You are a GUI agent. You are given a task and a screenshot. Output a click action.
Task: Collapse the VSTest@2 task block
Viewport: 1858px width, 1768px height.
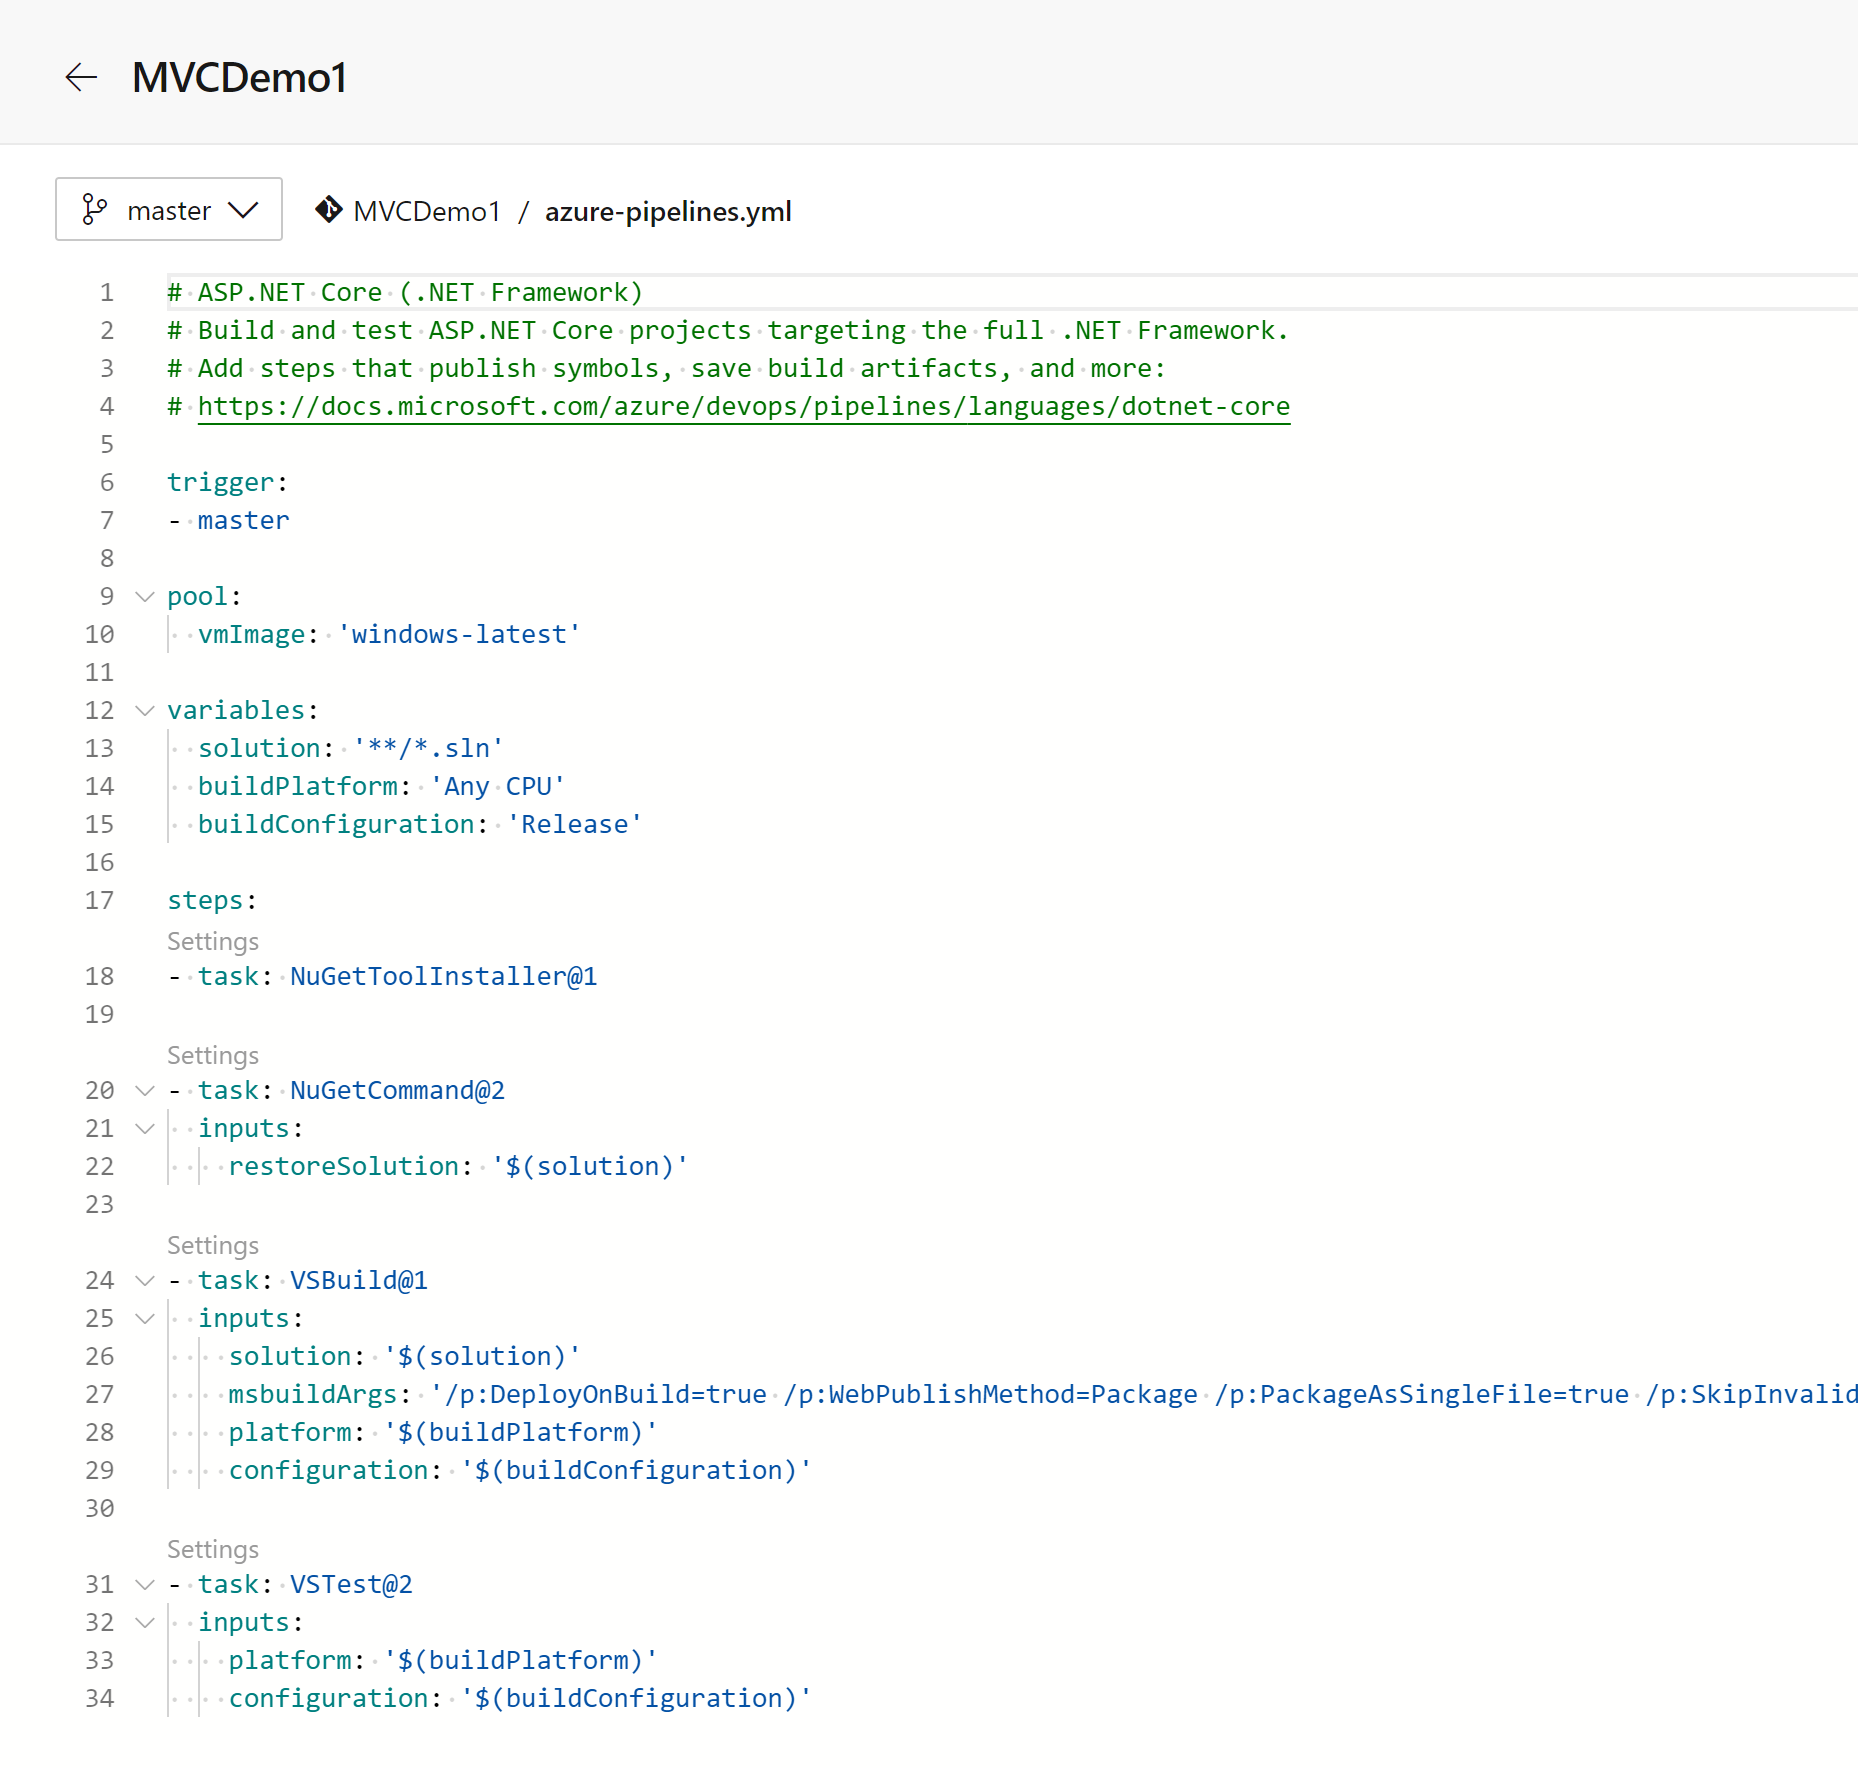click(144, 1584)
